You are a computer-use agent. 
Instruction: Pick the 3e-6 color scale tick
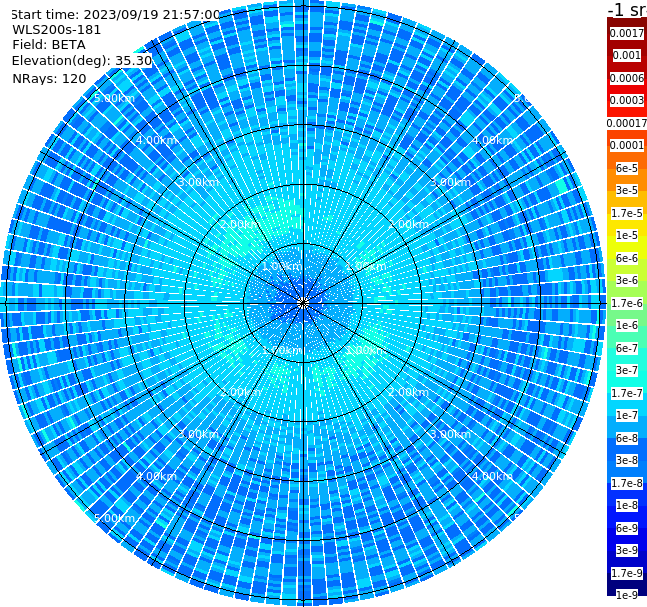[x=627, y=280]
